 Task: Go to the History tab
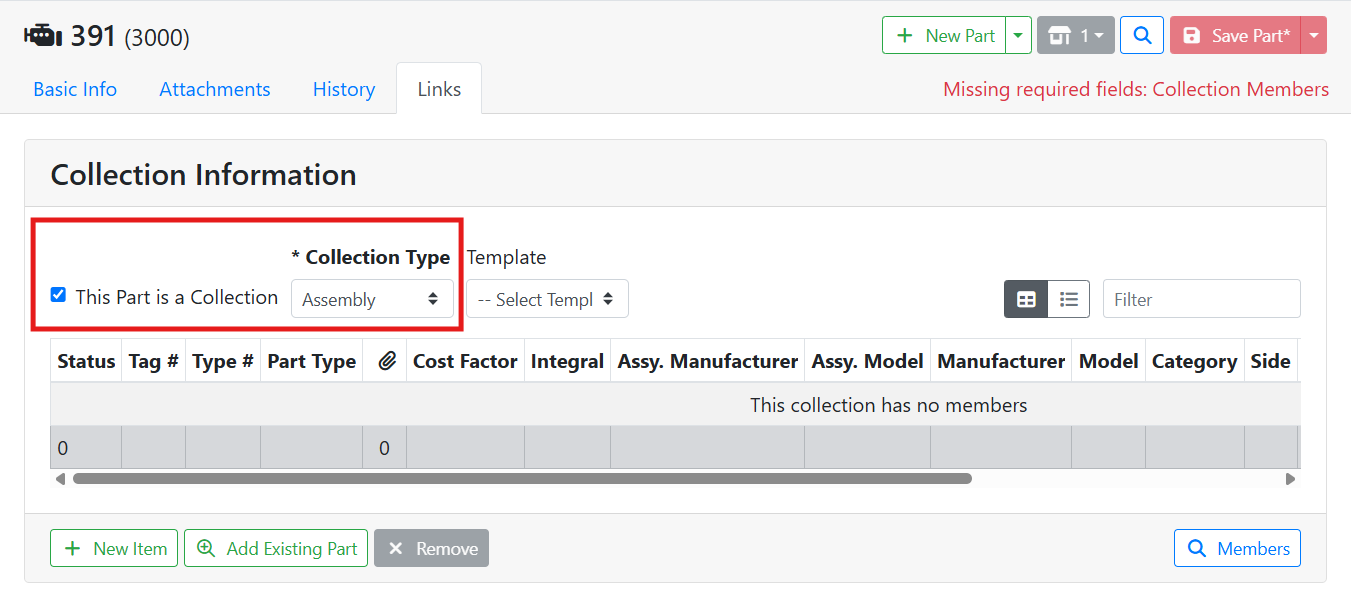[x=344, y=89]
